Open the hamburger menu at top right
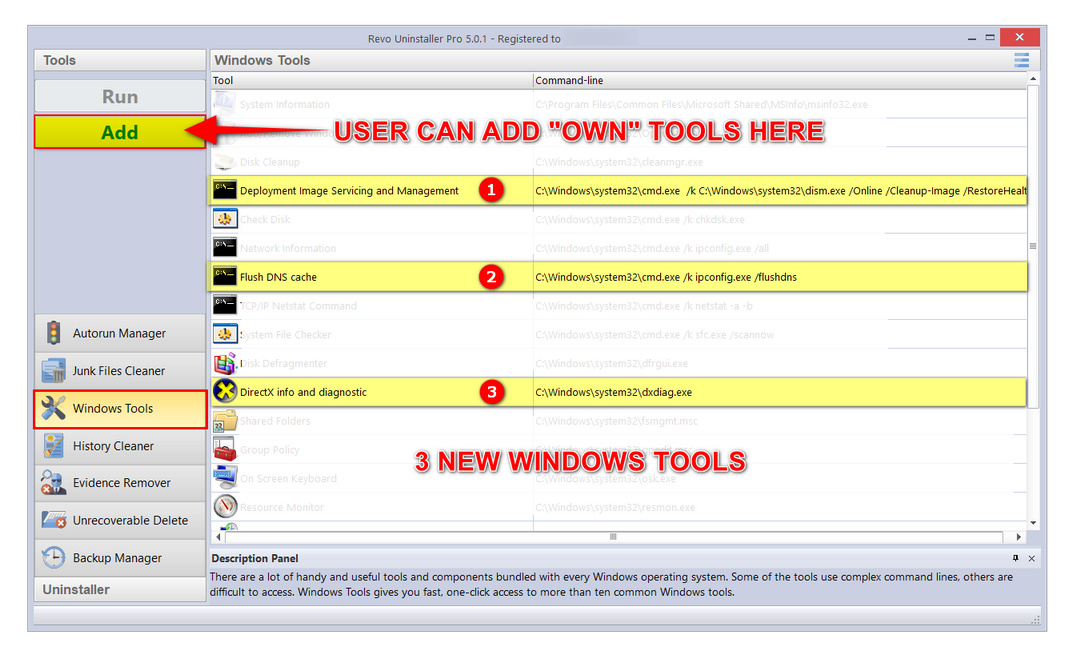 click(1022, 60)
